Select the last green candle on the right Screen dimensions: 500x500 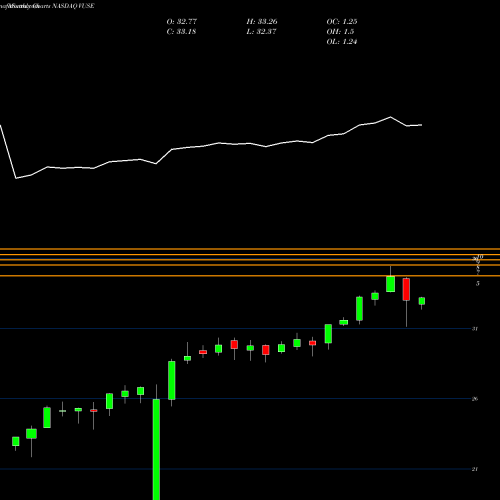pyautogui.click(x=422, y=301)
